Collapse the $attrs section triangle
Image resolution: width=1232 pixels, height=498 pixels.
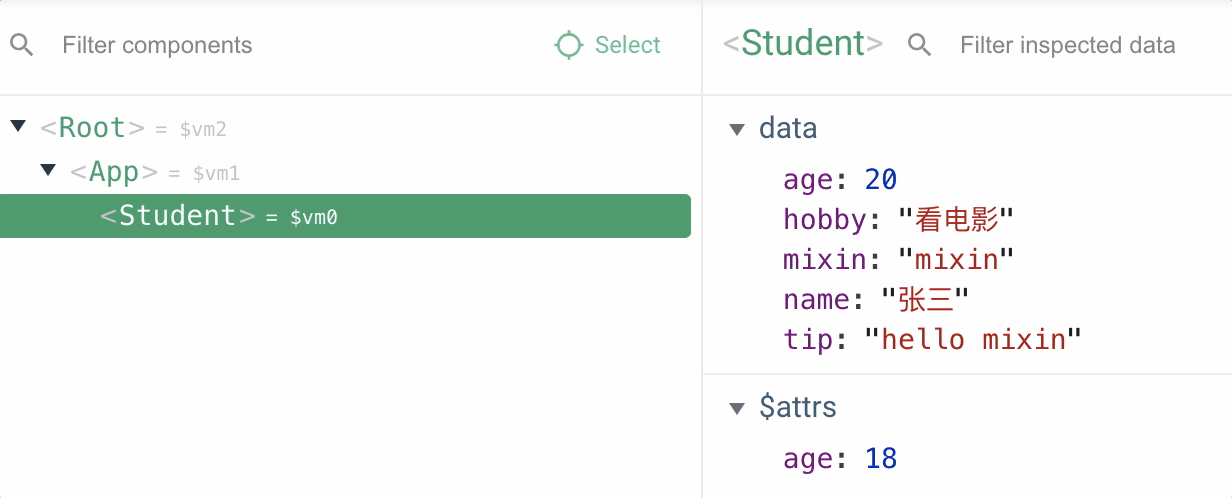tap(737, 408)
